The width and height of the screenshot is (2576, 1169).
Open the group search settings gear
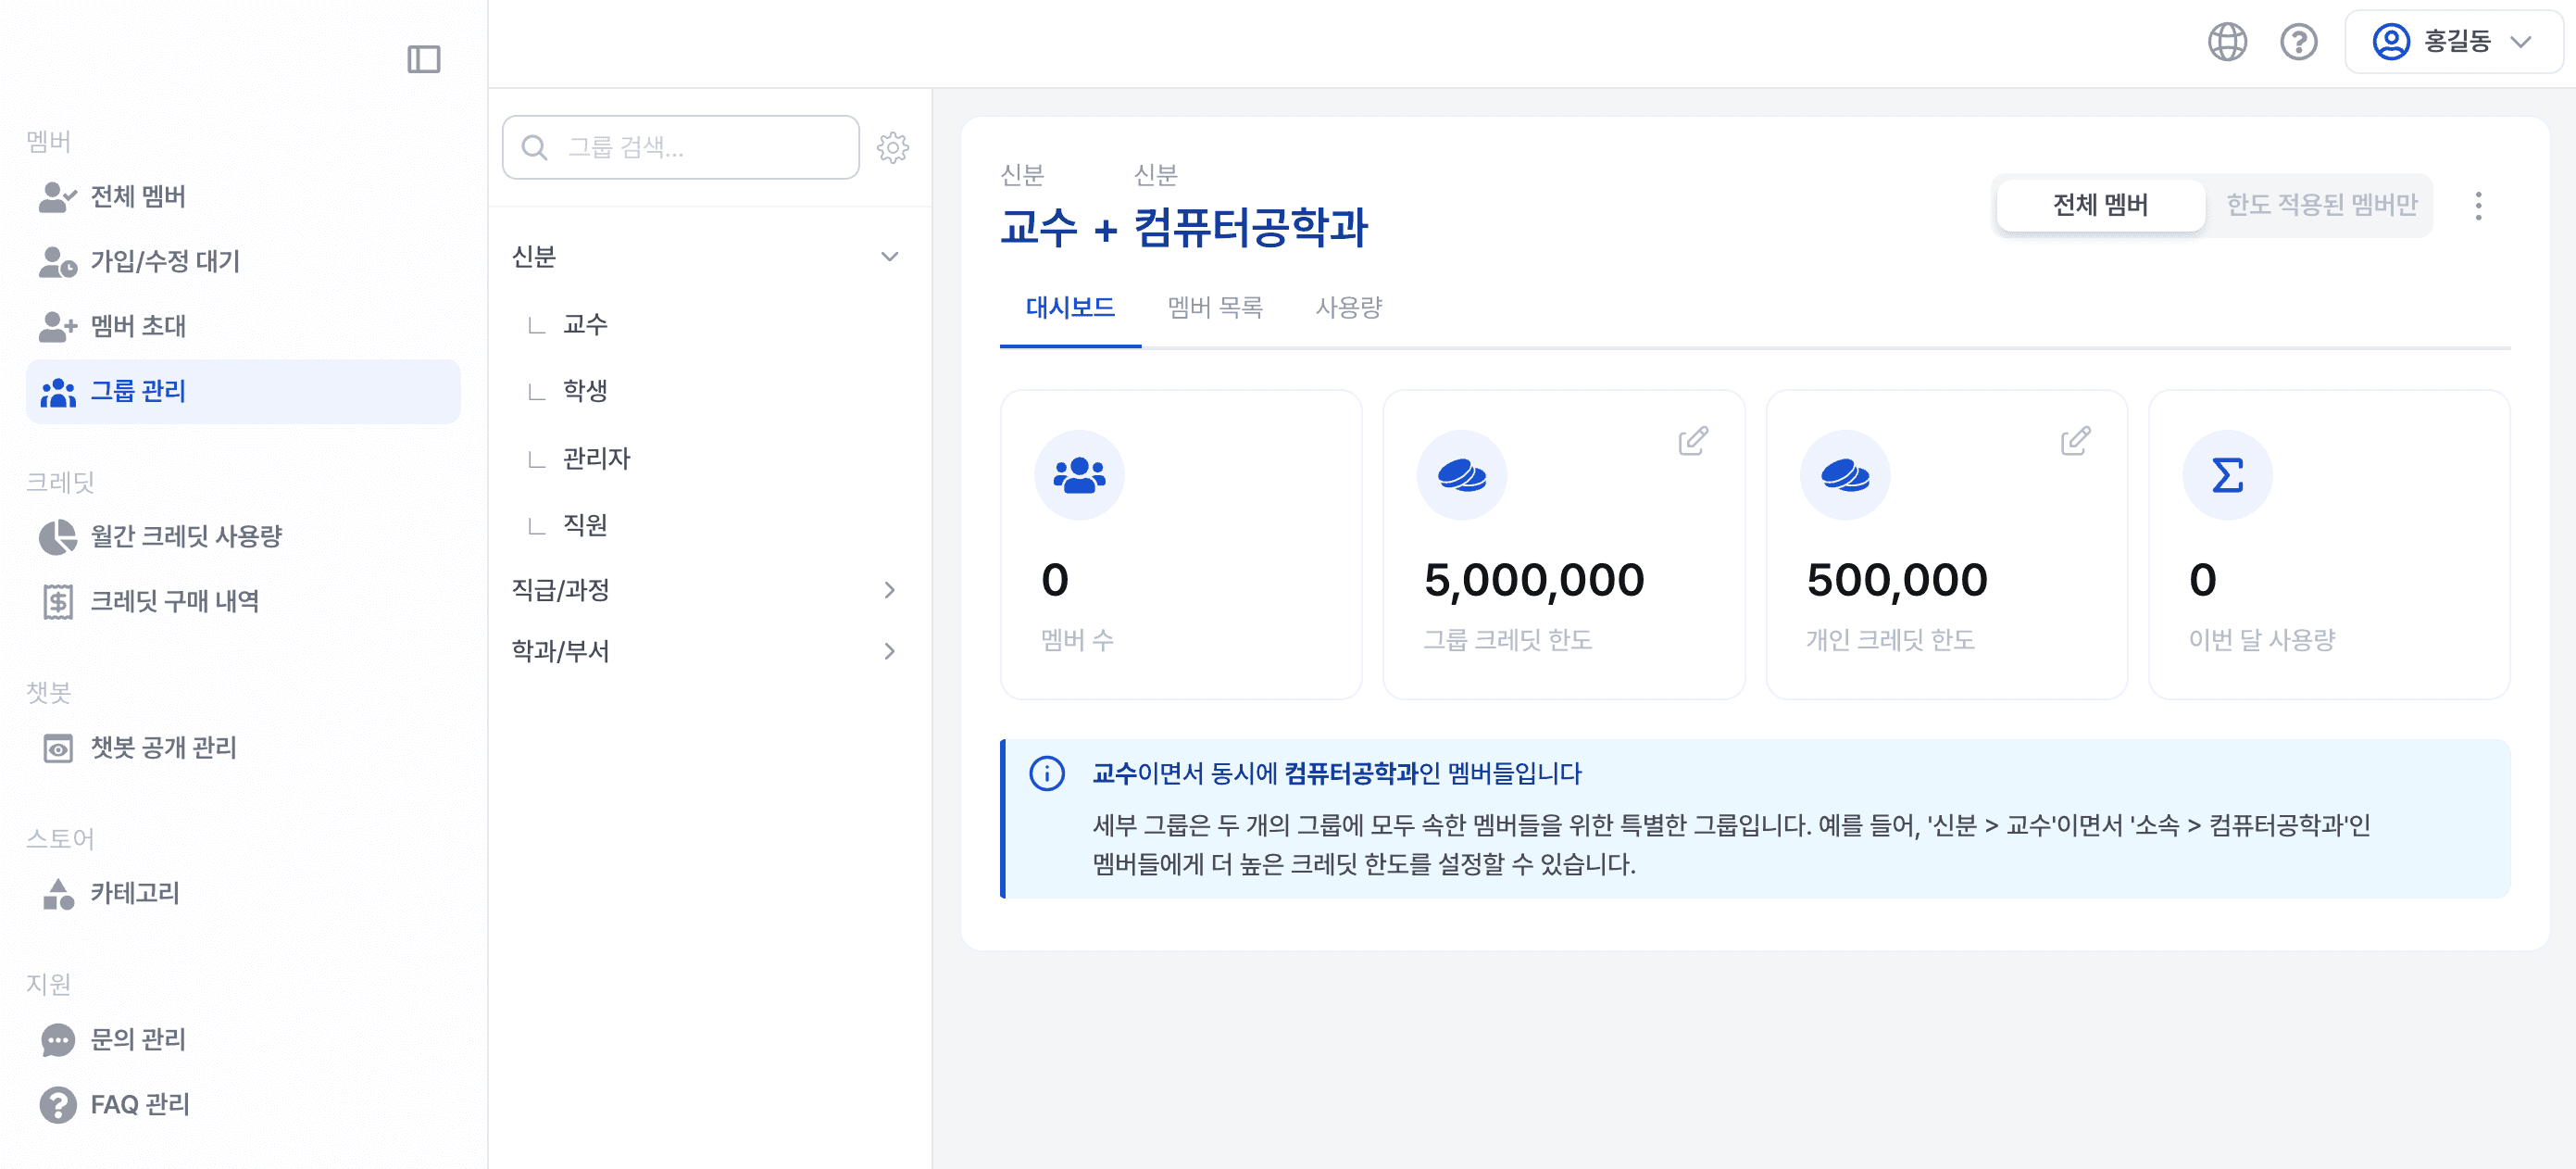pyautogui.click(x=893, y=147)
